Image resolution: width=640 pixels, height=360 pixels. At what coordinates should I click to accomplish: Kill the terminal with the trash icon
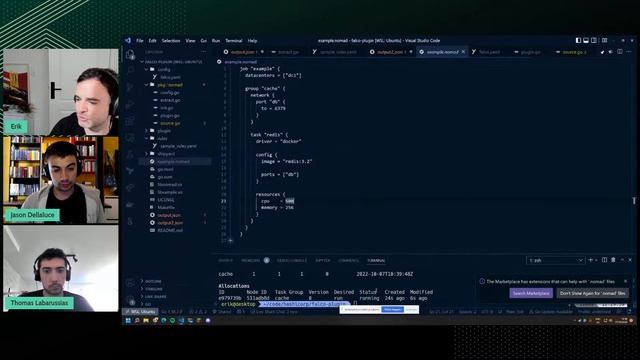[x=613, y=260]
